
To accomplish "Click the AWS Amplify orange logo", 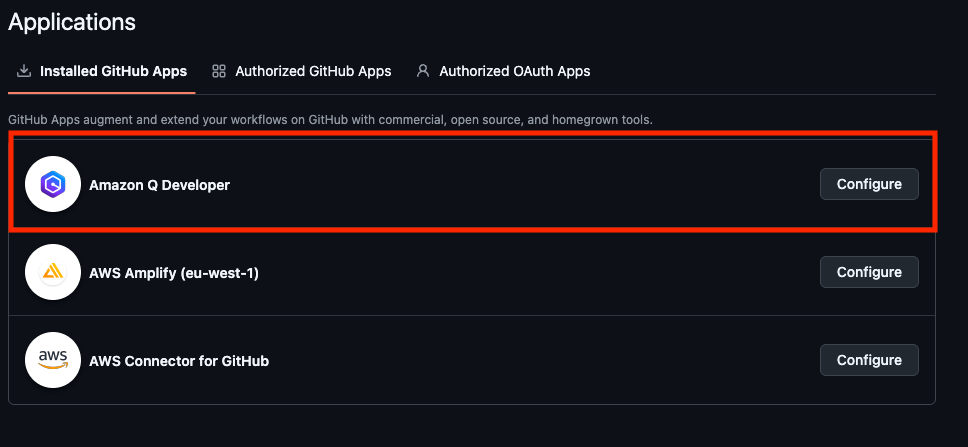I will (53, 272).
